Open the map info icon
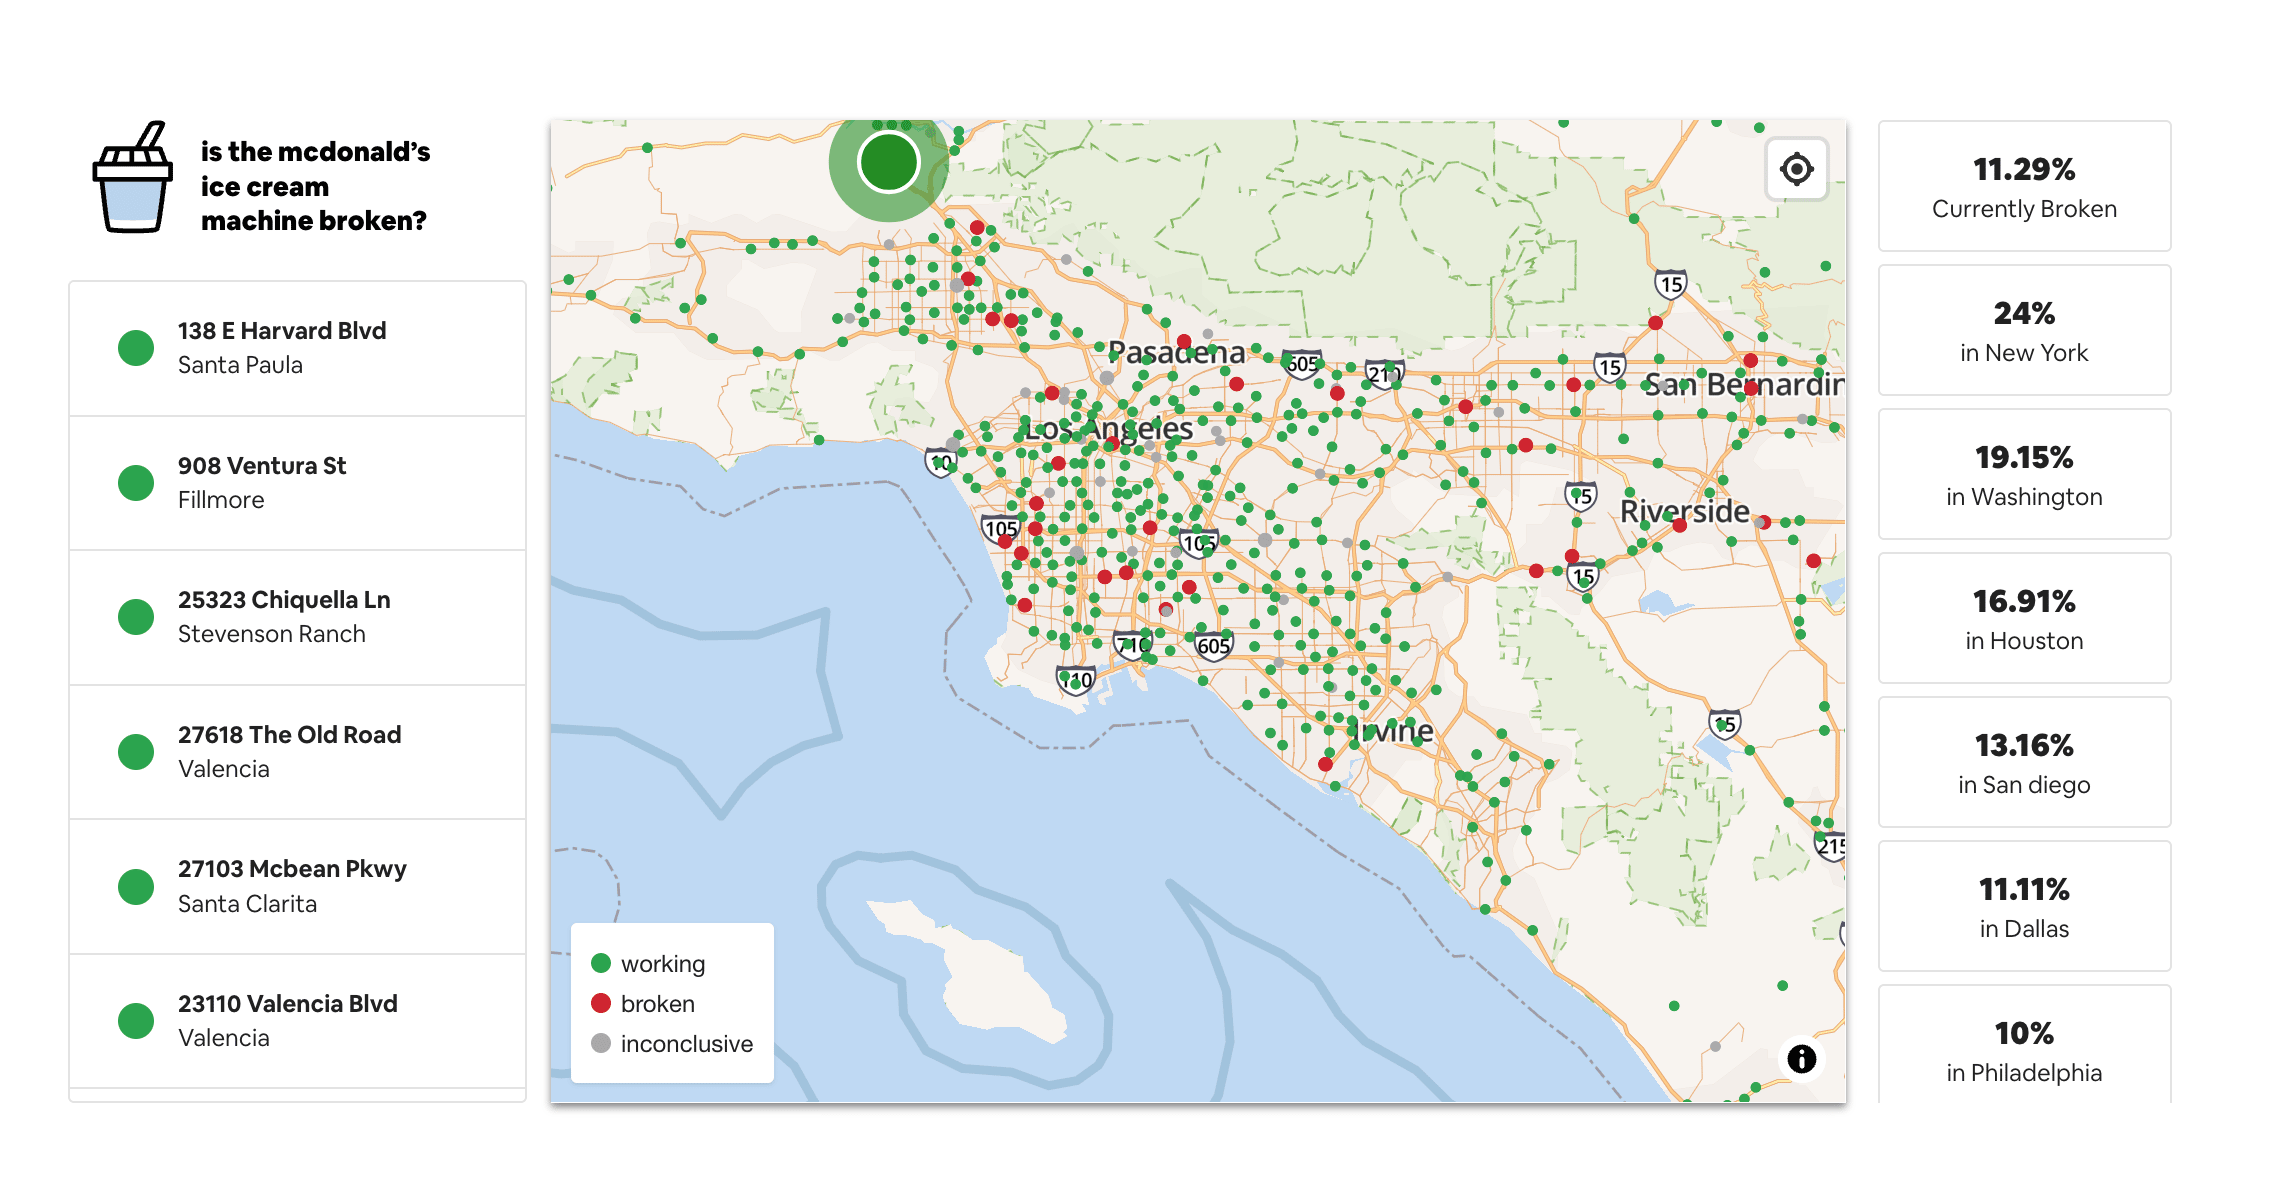 (x=1801, y=1059)
